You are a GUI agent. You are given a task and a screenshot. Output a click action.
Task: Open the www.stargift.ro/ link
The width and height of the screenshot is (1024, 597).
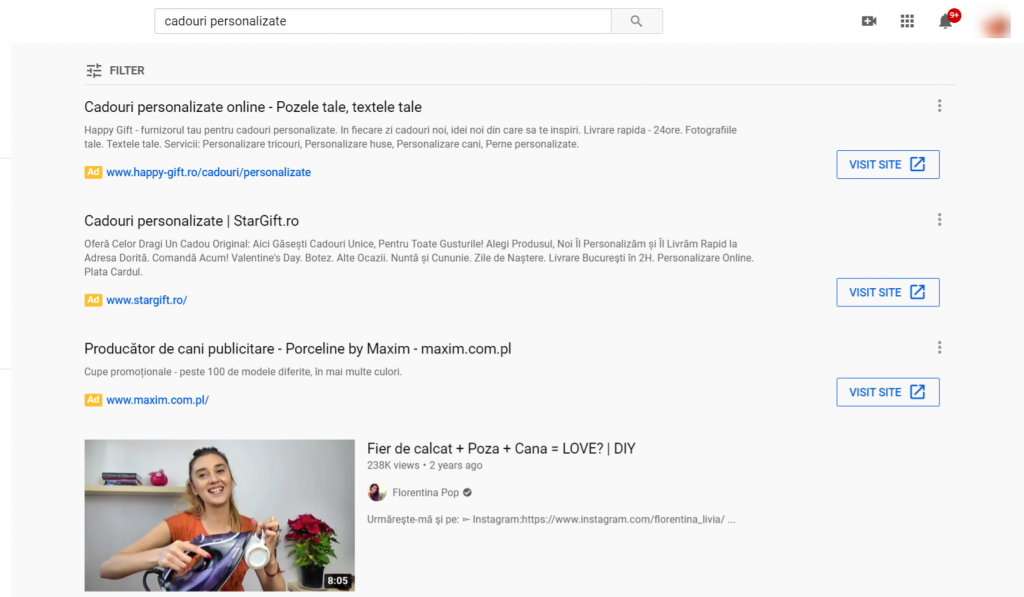[x=146, y=300]
